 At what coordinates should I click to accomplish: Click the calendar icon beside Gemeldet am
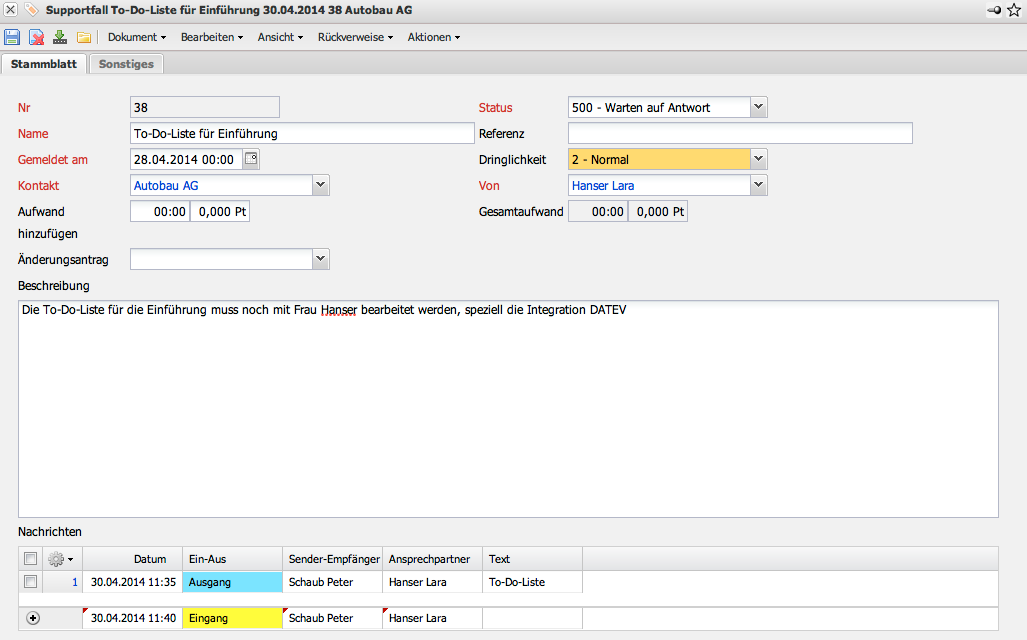(x=250, y=159)
